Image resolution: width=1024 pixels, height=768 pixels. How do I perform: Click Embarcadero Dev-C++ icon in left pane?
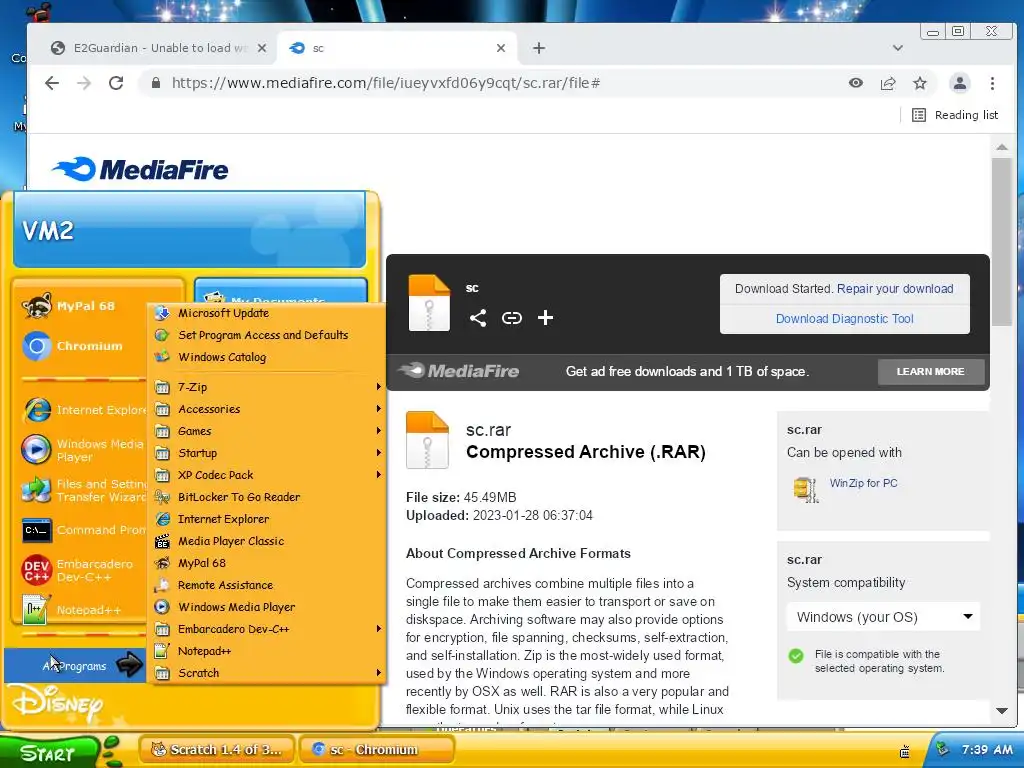[37, 570]
